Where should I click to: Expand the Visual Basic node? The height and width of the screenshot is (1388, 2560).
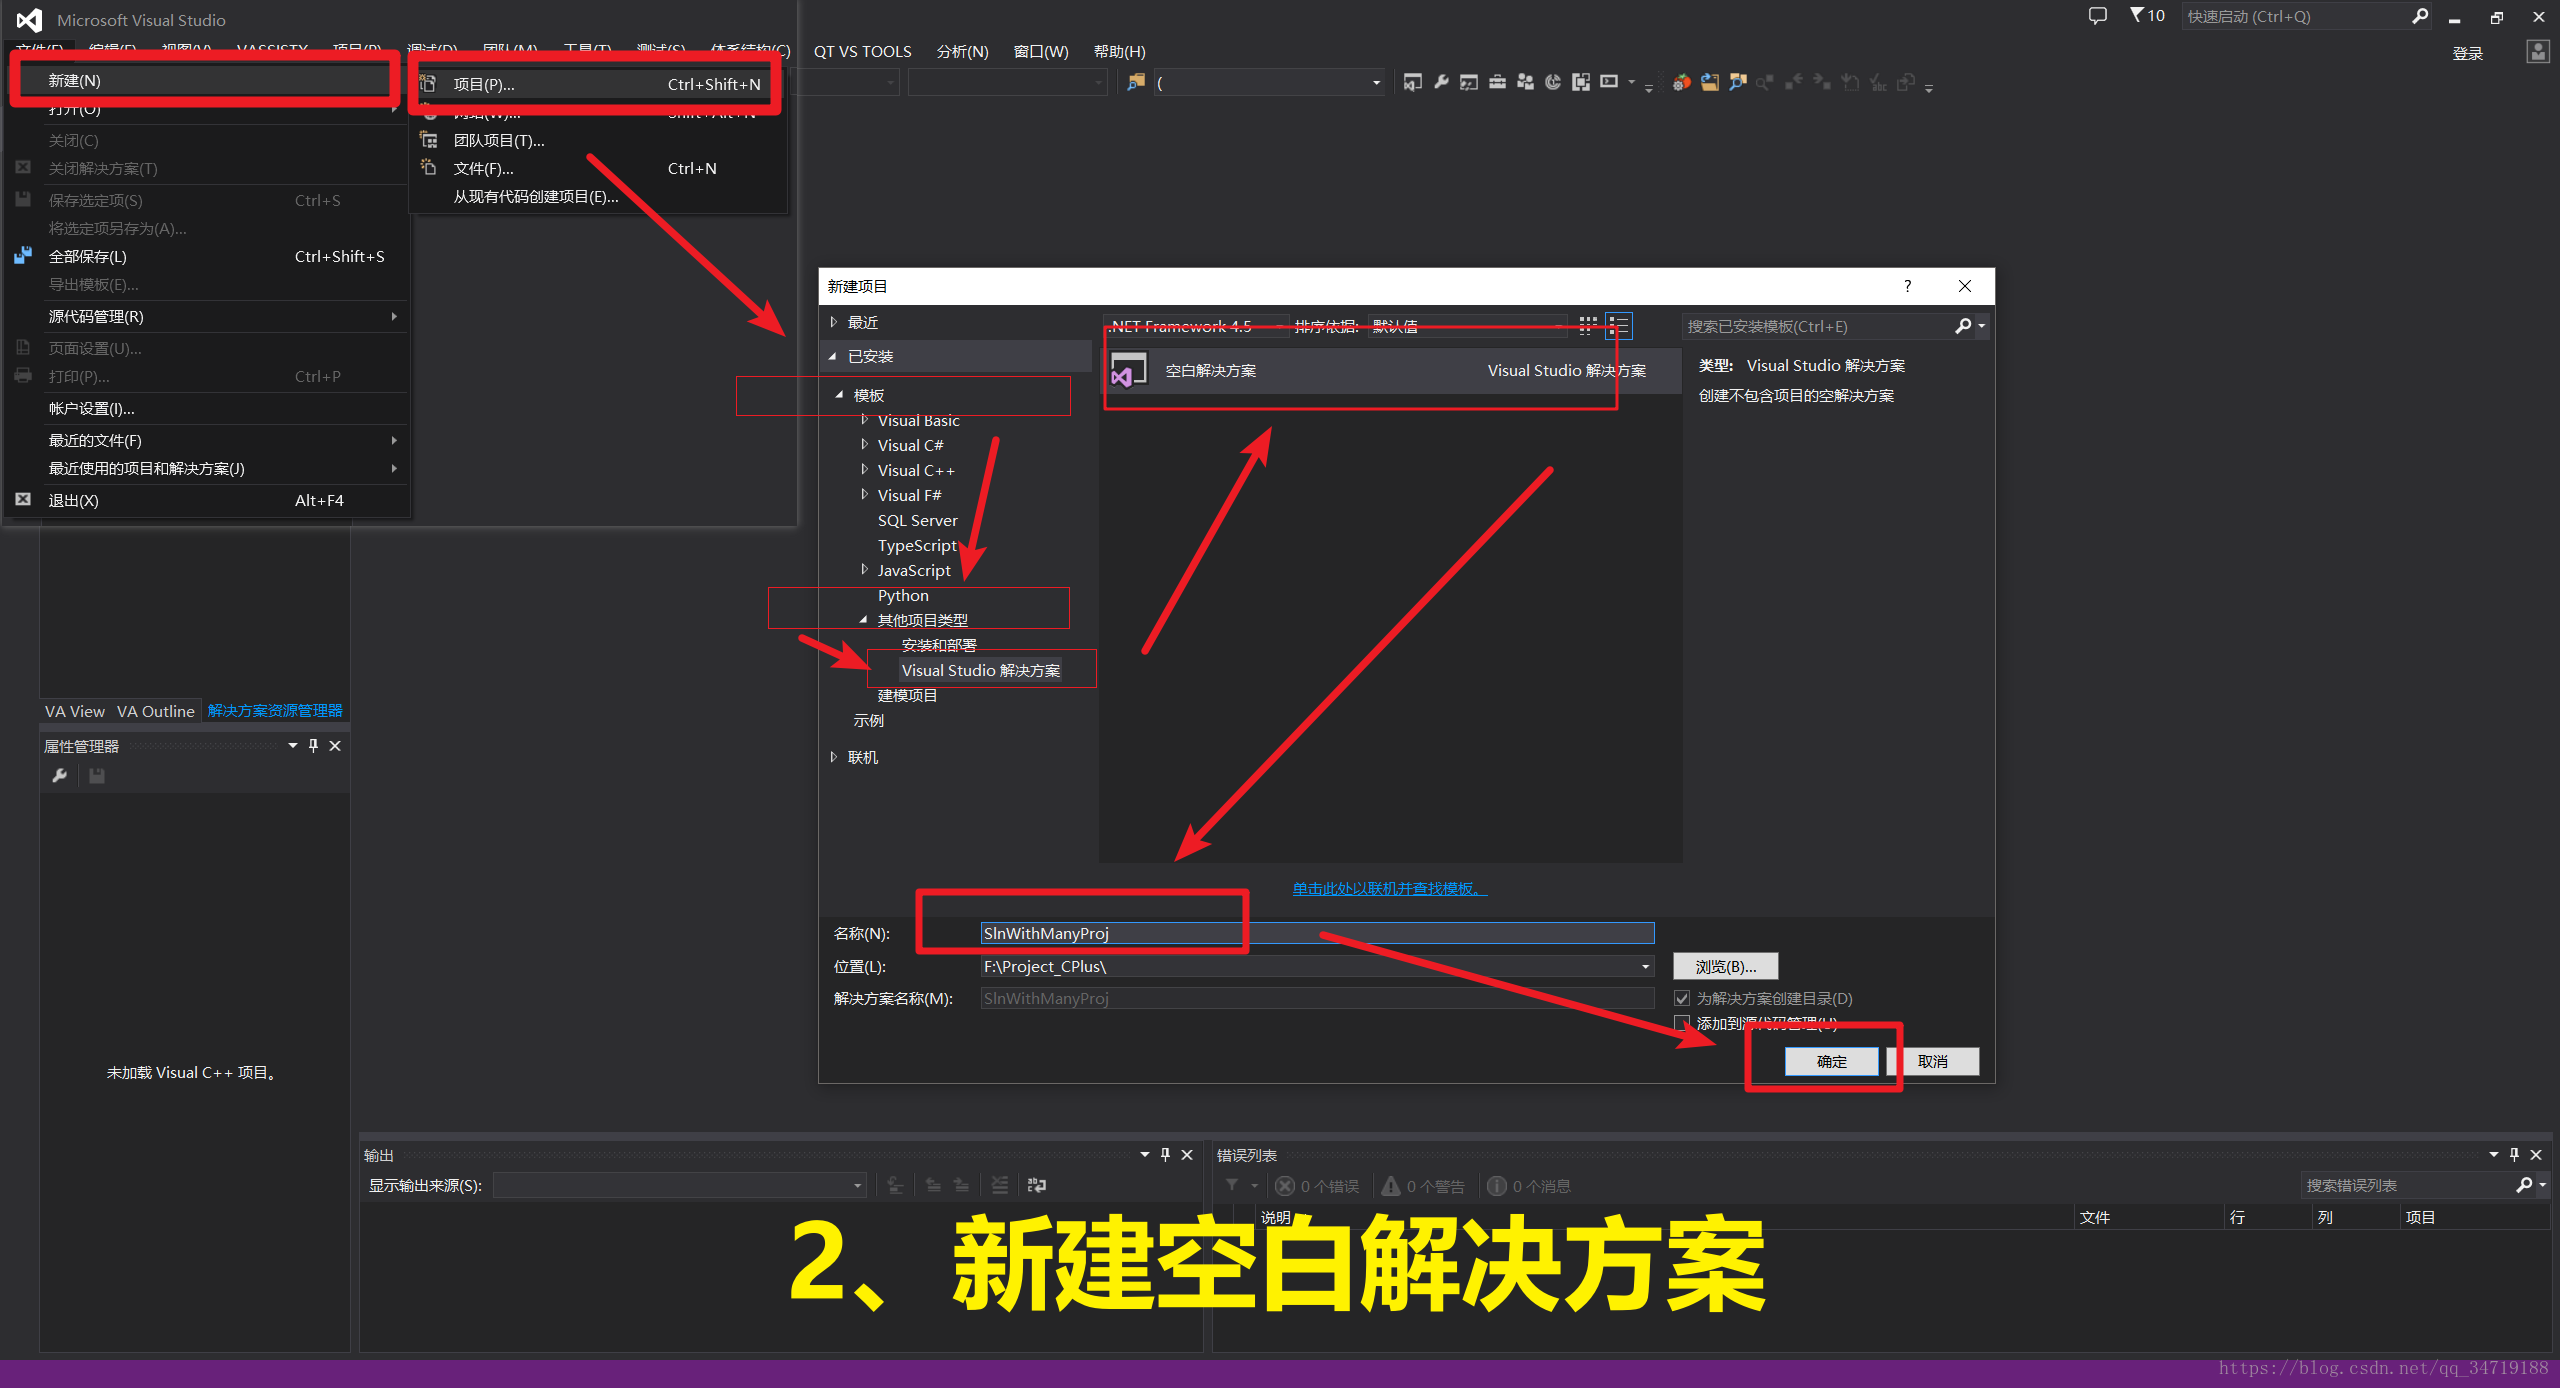[x=864, y=420]
